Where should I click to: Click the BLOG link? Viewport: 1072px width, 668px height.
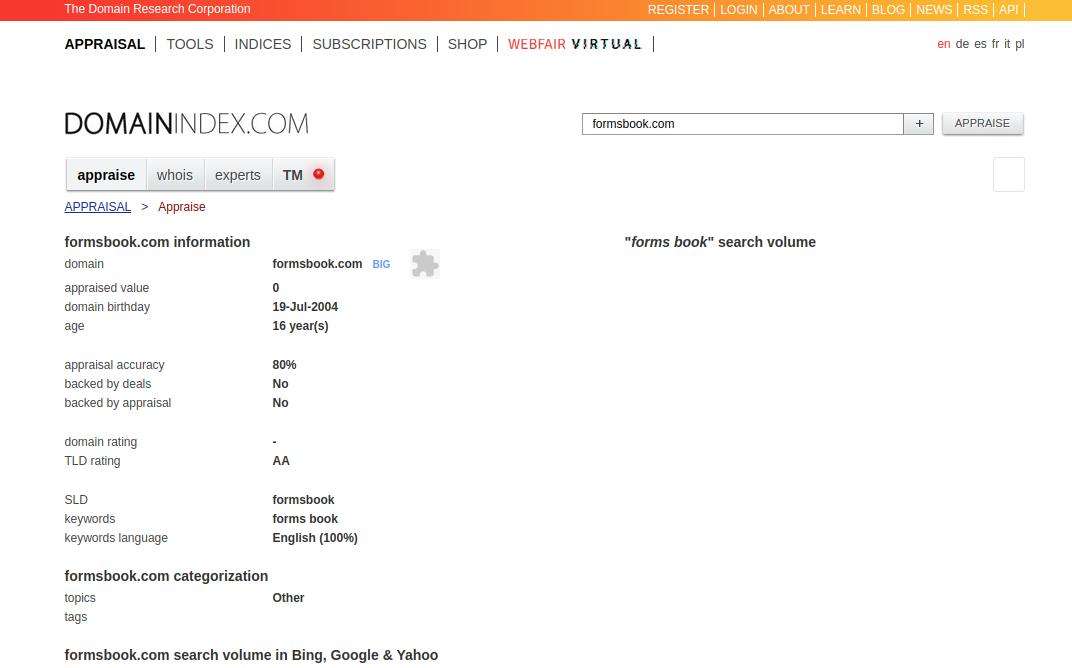[x=888, y=10]
